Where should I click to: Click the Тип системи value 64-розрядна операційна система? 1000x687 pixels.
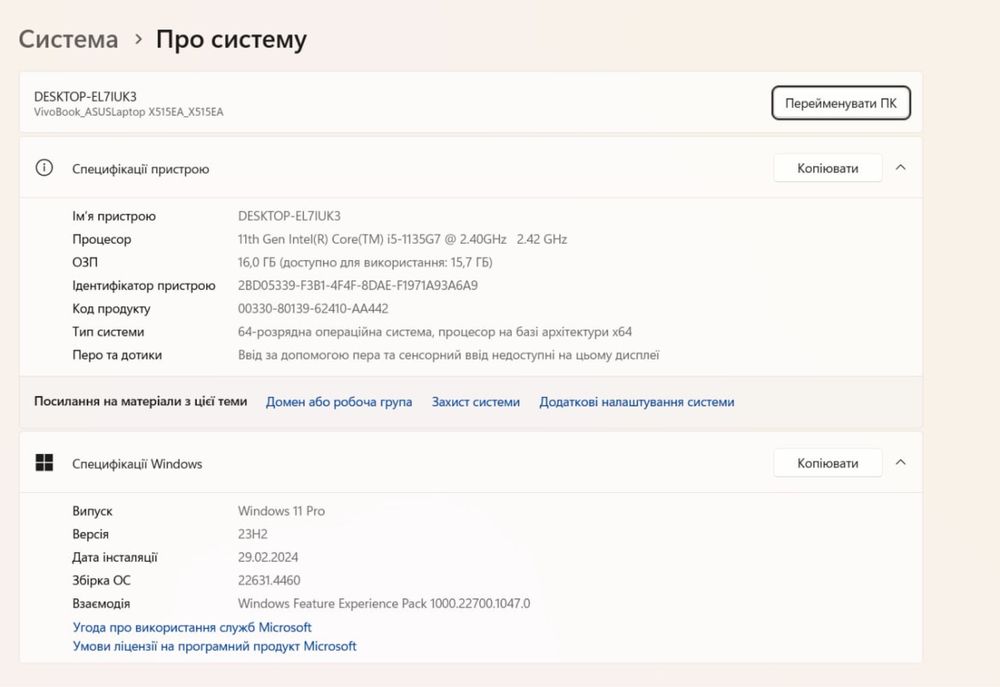point(435,332)
